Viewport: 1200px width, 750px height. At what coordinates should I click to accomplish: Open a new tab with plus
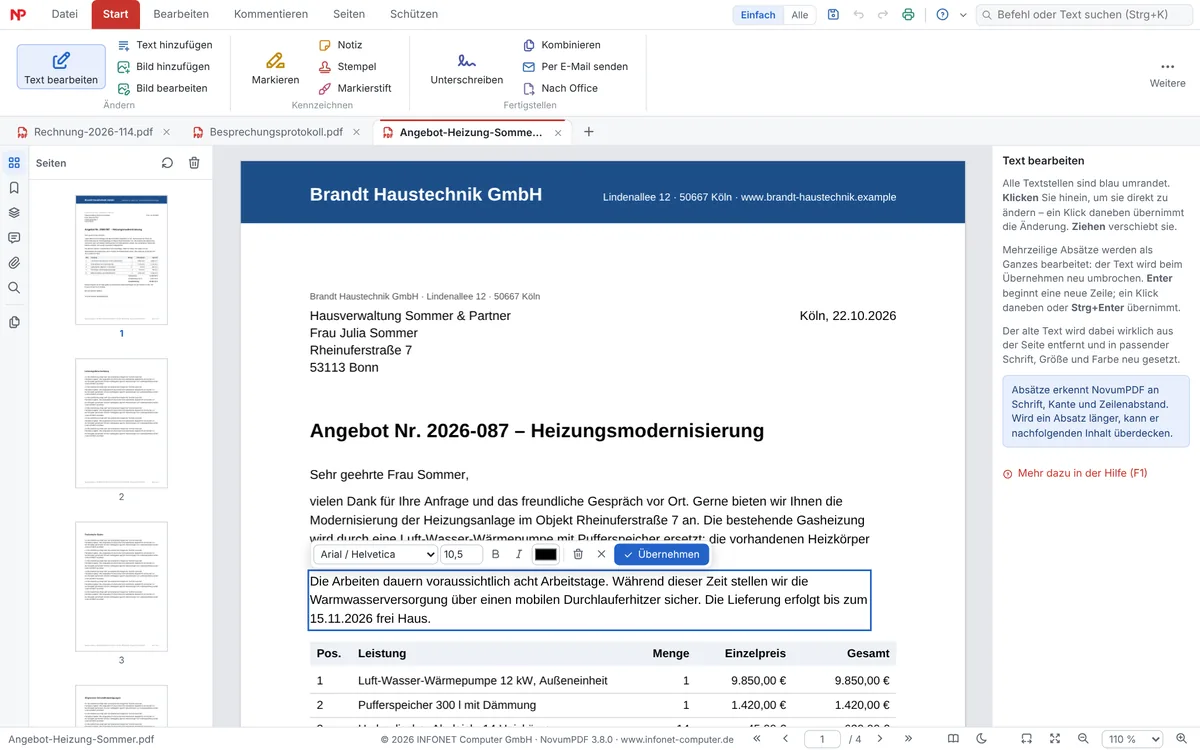click(x=589, y=132)
